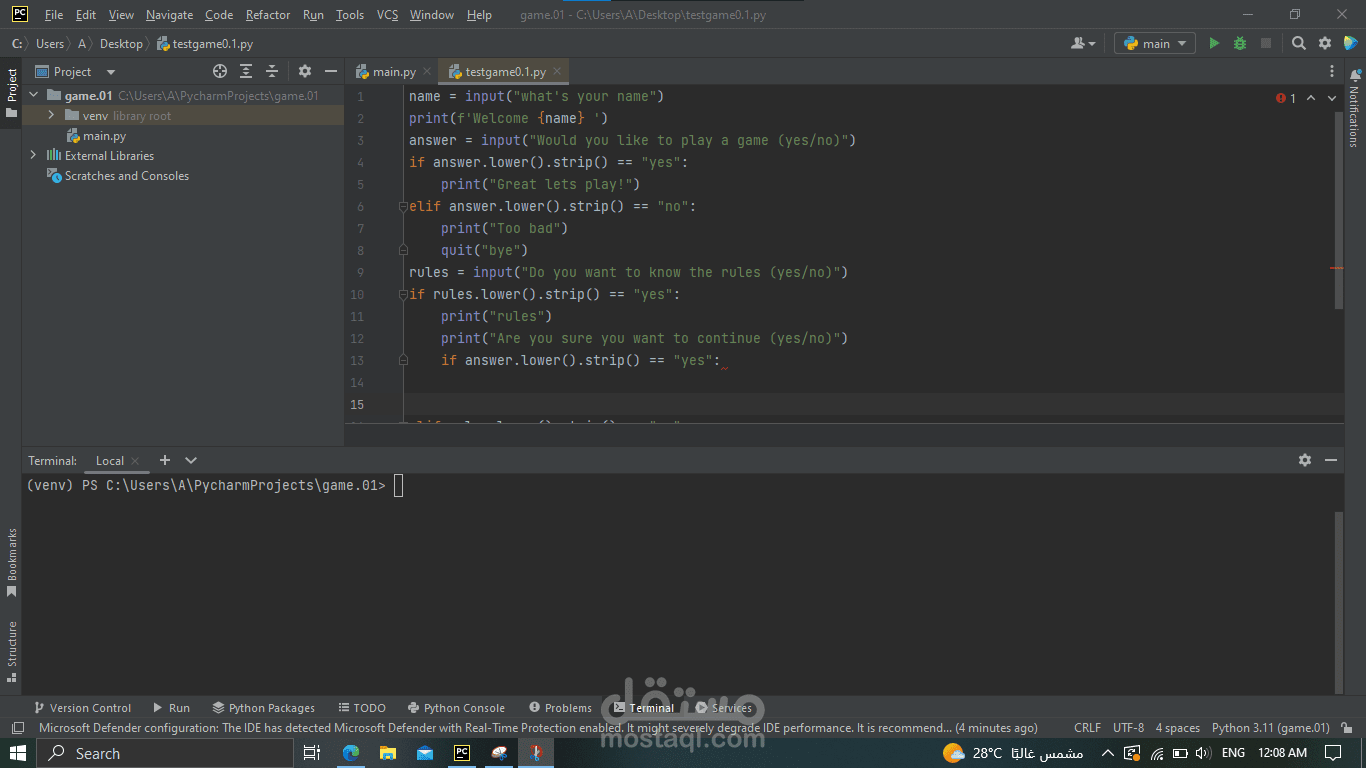Close the Local terminal tab
1366x768 pixels.
[135, 461]
